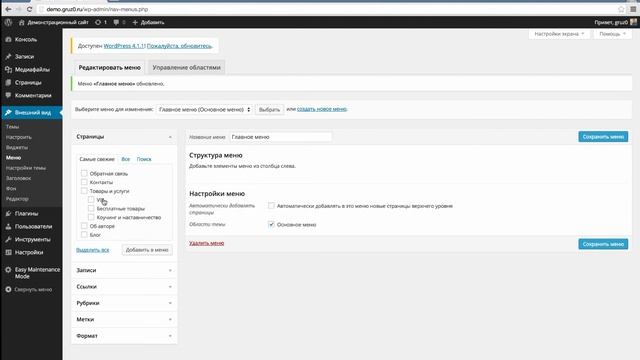Click the bottom Сохранить меню button
The width and height of the screenshot is (640, 360).
pos(603,244)
